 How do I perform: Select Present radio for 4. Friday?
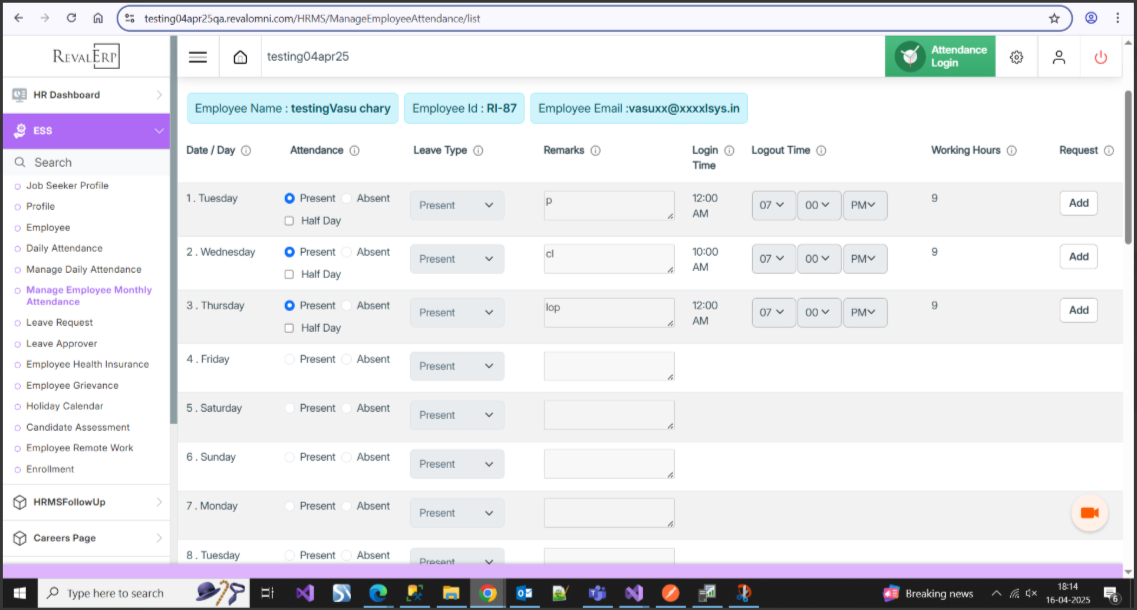point(290,359)
